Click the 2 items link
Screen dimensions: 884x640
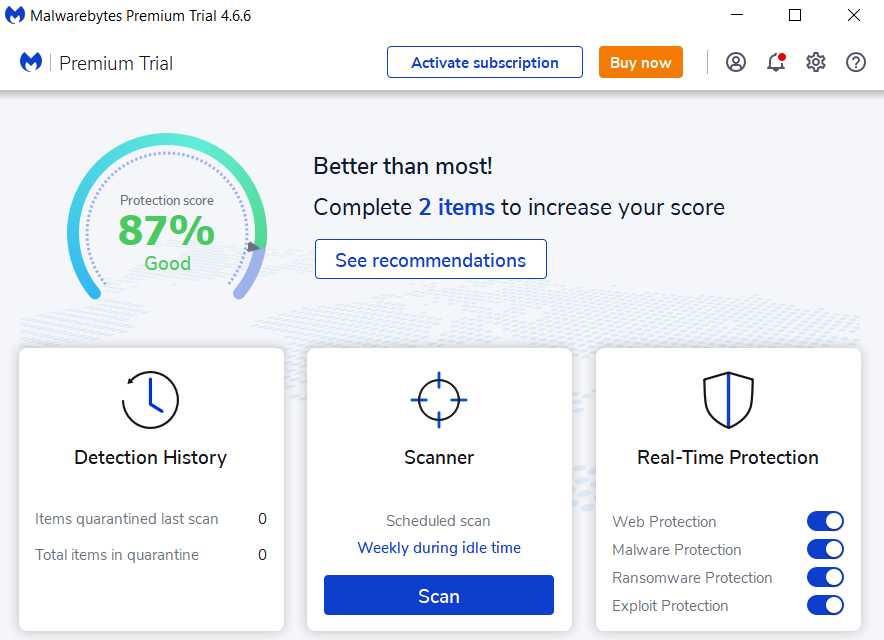pos(457,208)
